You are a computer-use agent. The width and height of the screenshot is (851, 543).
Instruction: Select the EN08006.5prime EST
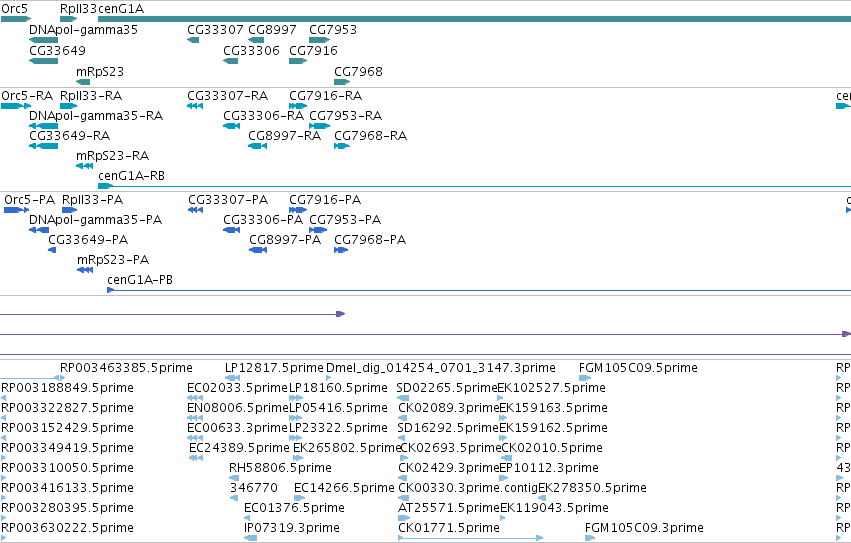point(195,418)
